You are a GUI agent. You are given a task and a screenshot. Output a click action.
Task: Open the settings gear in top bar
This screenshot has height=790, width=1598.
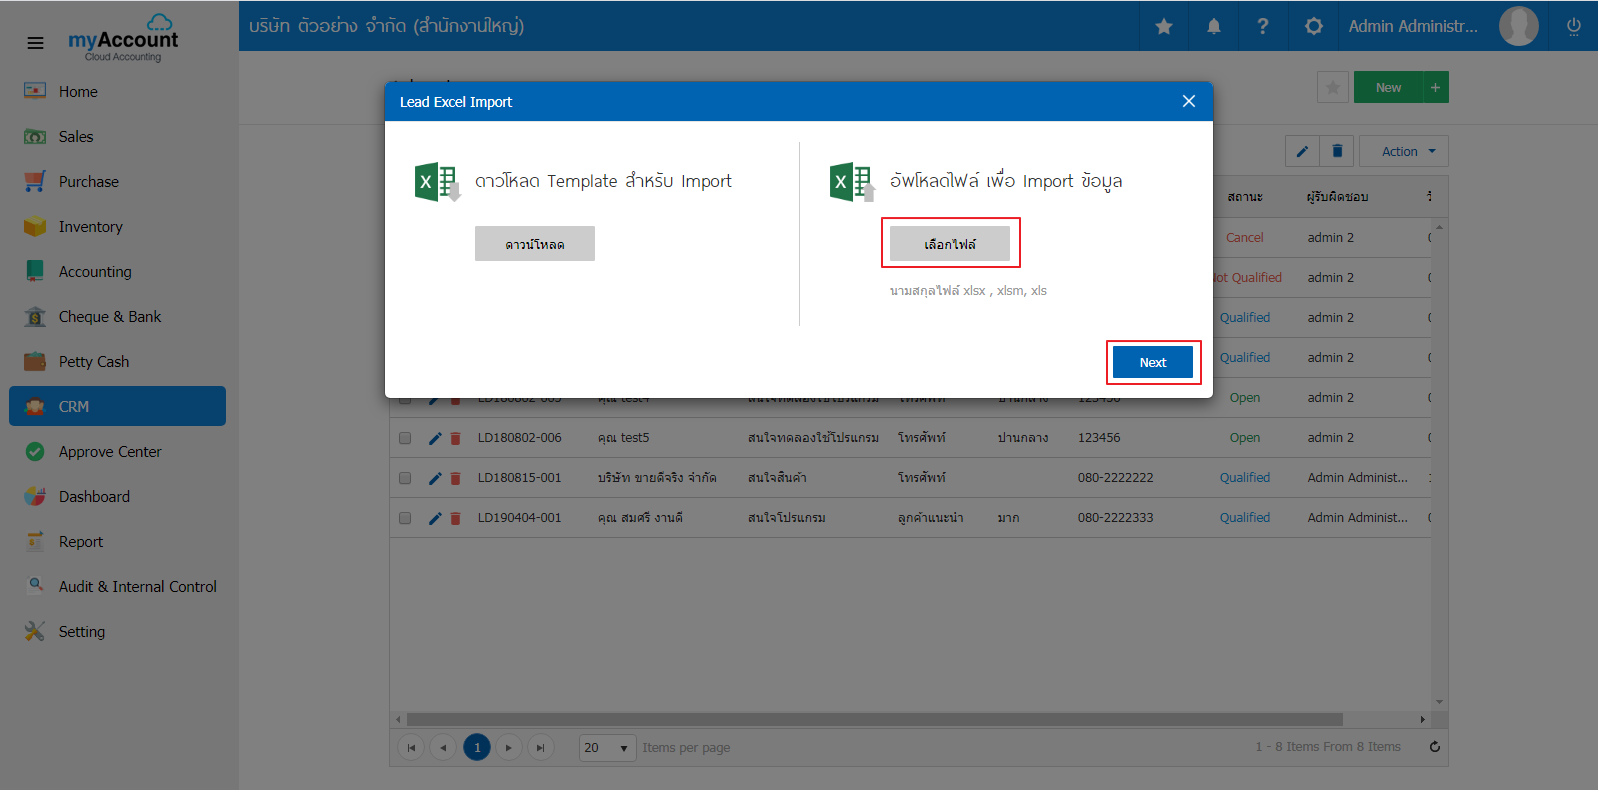pyautogui.click(x=1313, y=26)
